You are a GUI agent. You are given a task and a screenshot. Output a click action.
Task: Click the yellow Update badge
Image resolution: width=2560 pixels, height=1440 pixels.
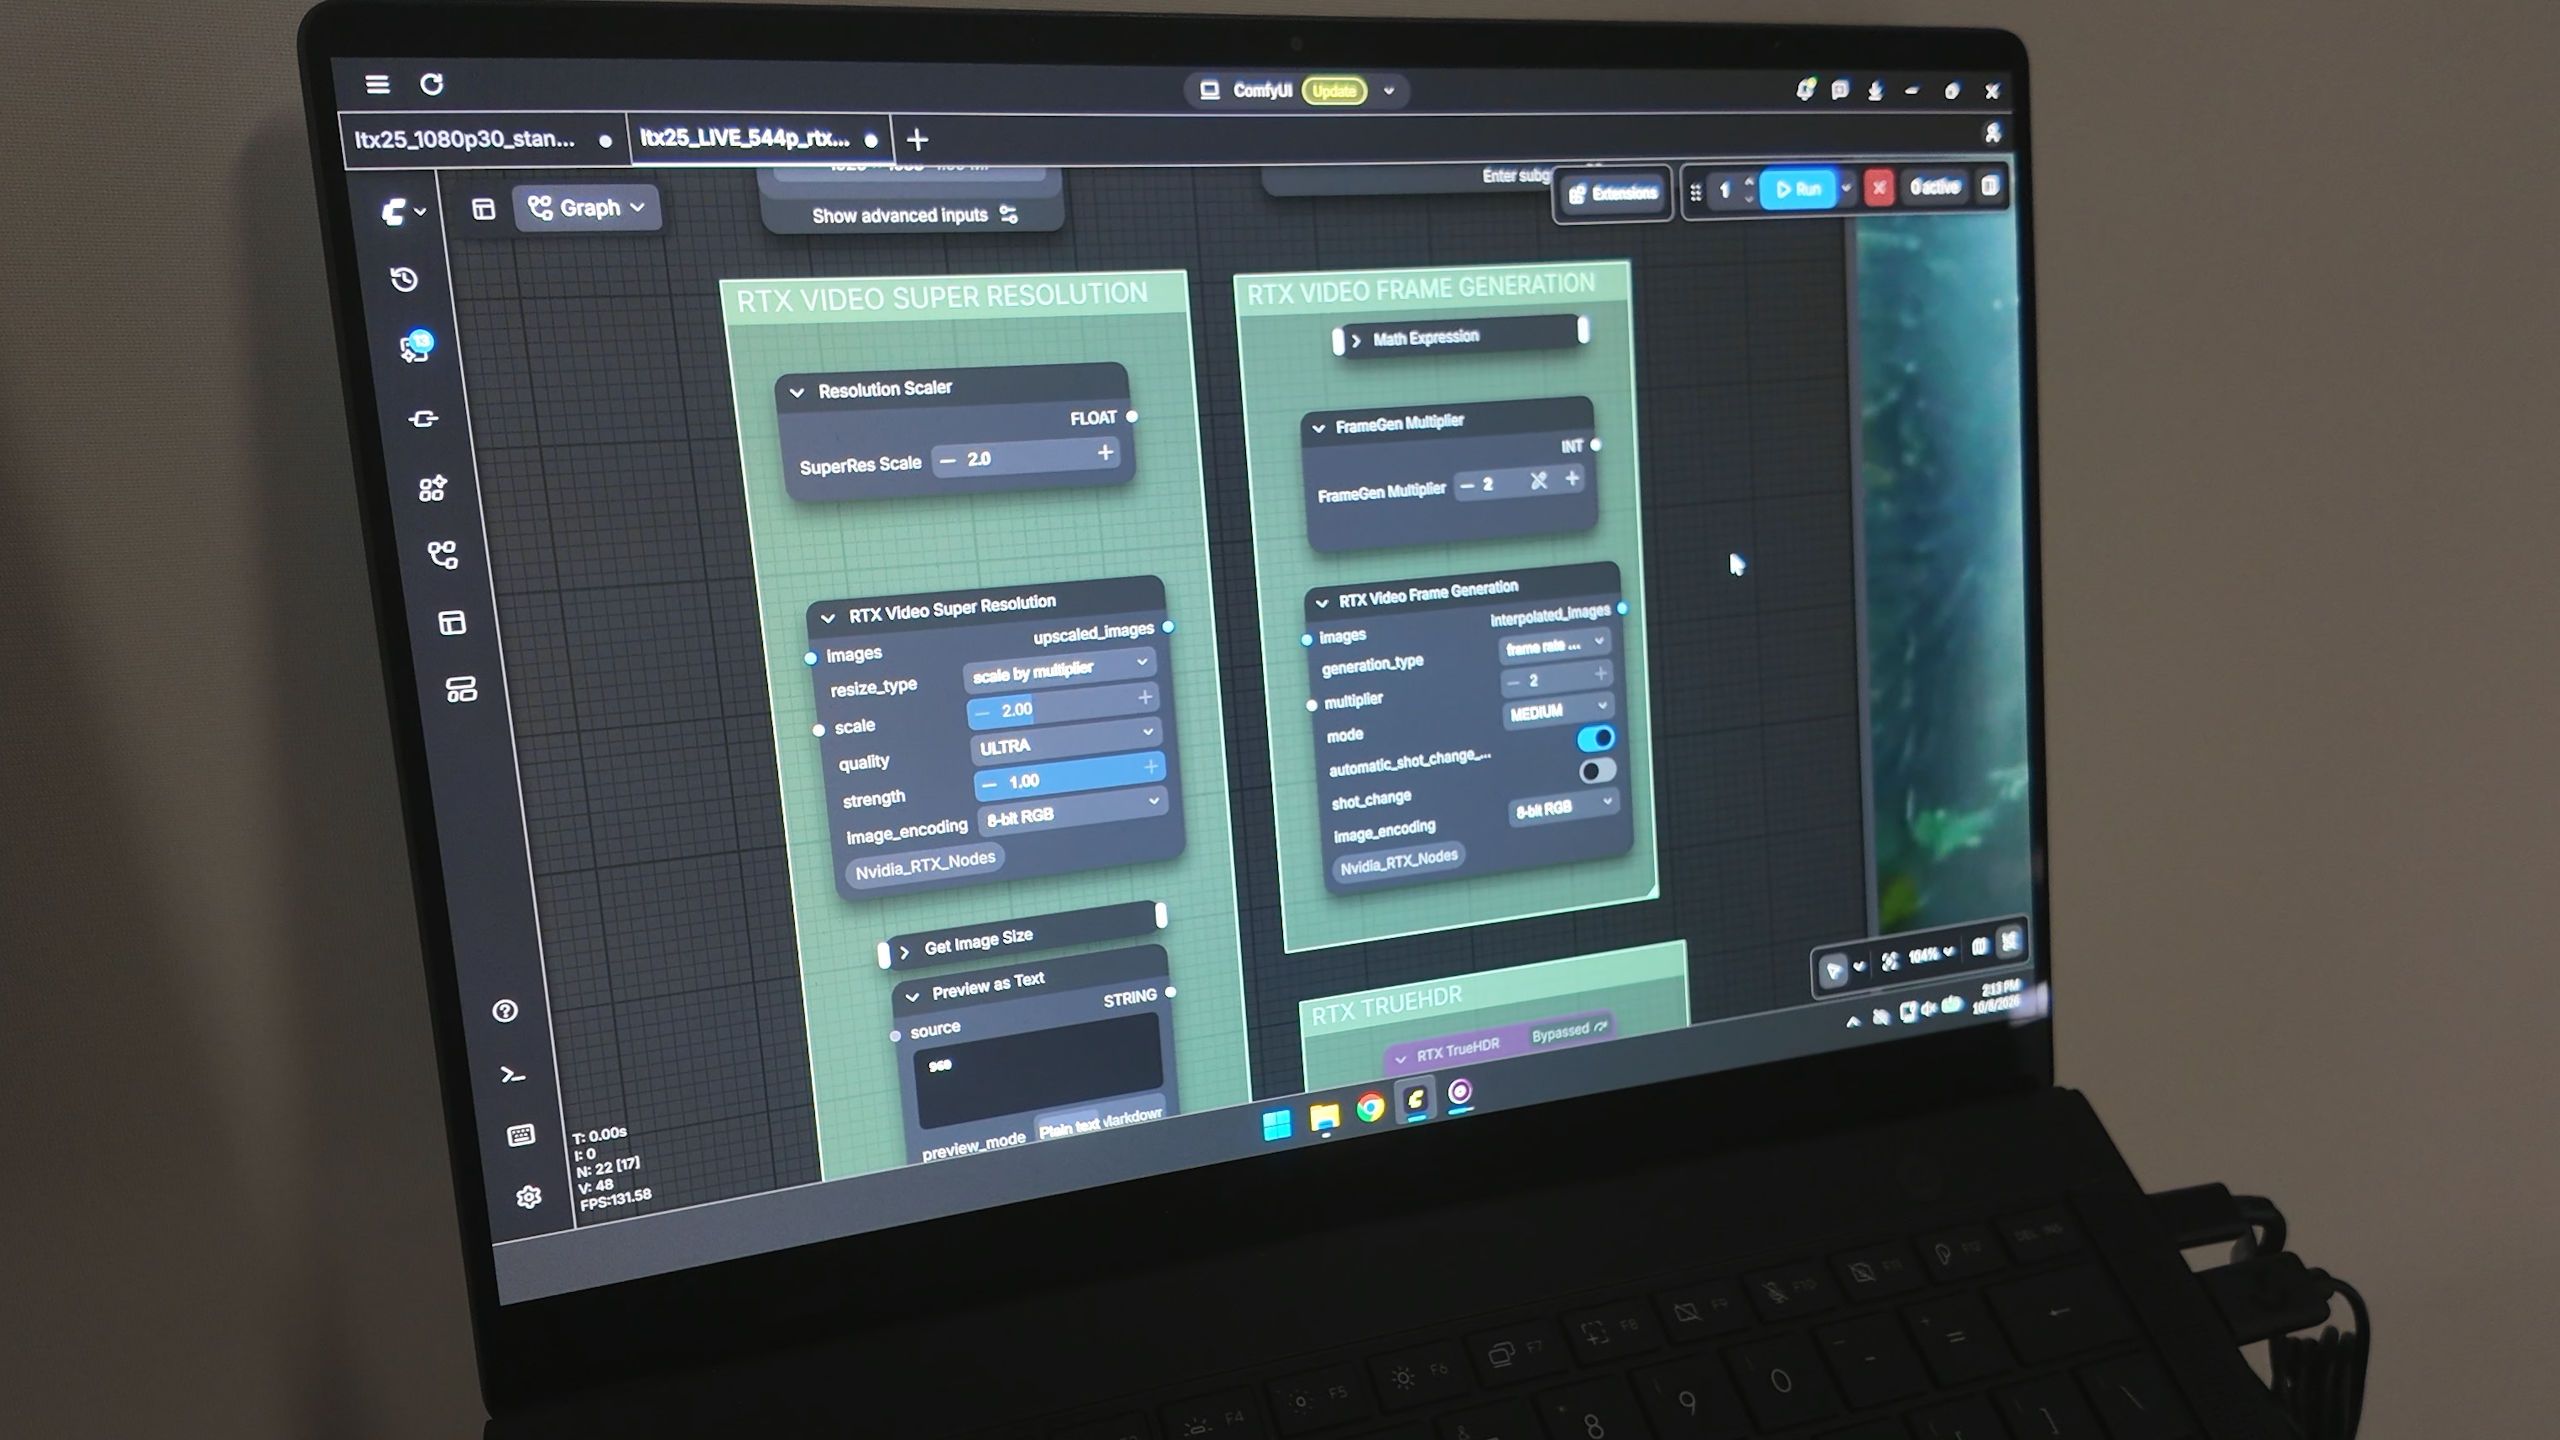pyautogui.click(x=1334, y=91)
